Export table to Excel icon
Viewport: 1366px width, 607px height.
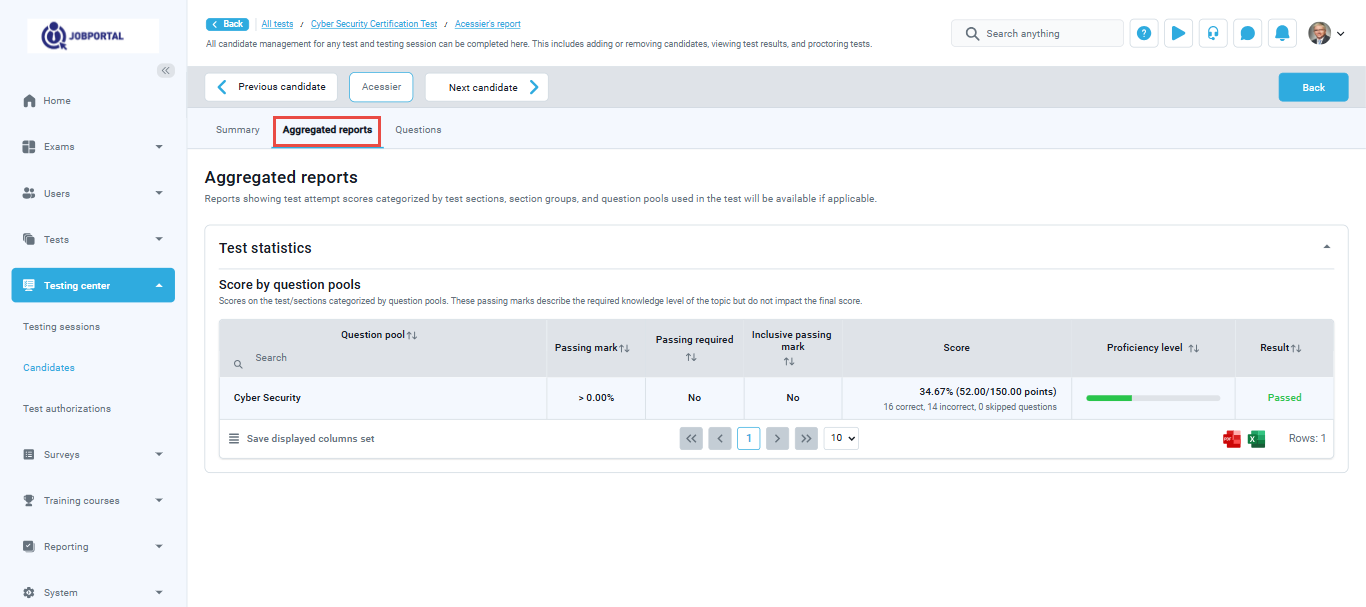click(x=1257, y=439)
